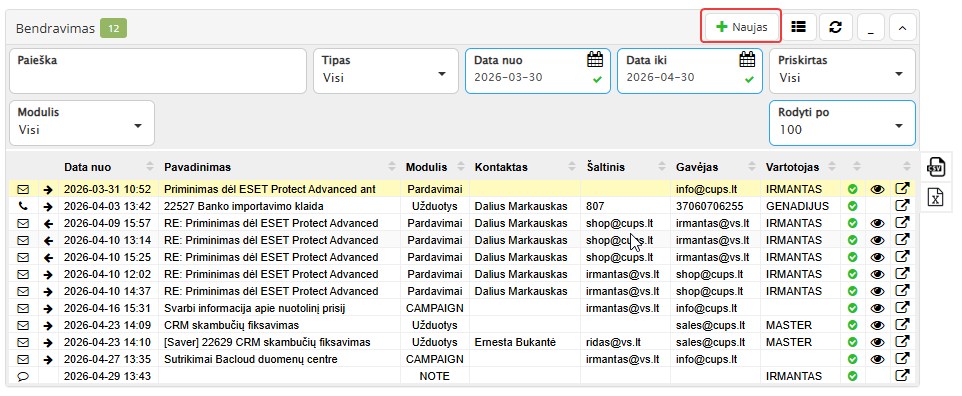The image size is (962, 396).
Task: Open the Priskirtas dropdown
Action: (842, 71)
